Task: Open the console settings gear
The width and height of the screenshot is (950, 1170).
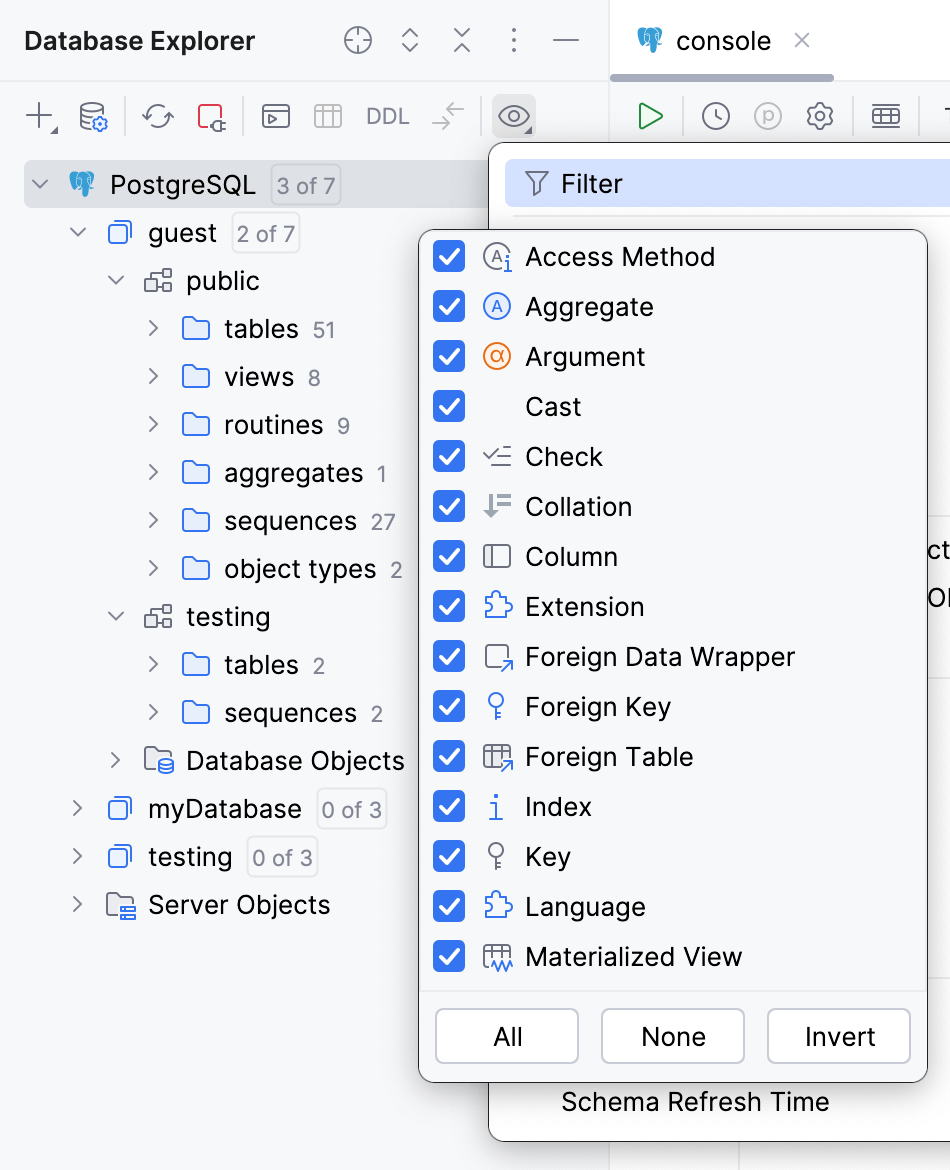Action: [x=819, y=116]
